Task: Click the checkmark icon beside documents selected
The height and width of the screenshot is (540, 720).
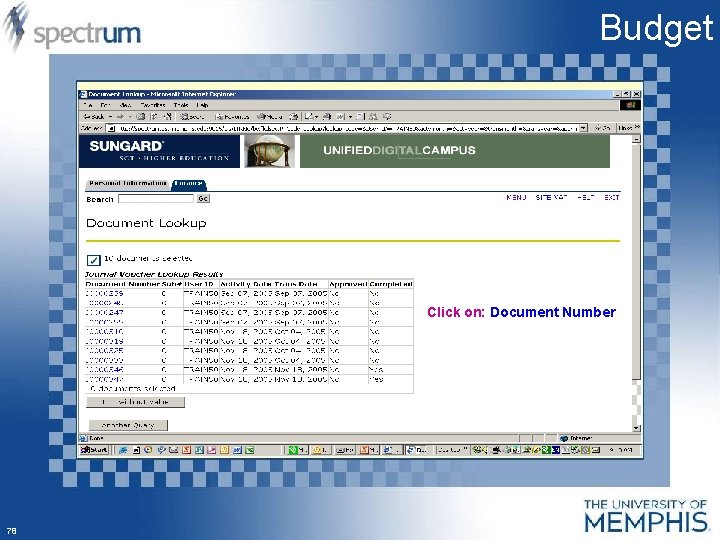Action: click(93, 260)
